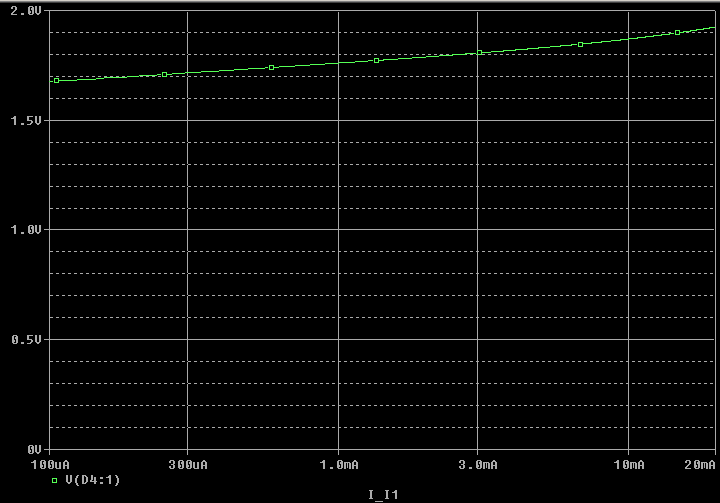Image resolution: width=720 pixels, height=503 pixels.
Task: Click the trace marker on the 3.0mA gridline
Action: point(479,52)
